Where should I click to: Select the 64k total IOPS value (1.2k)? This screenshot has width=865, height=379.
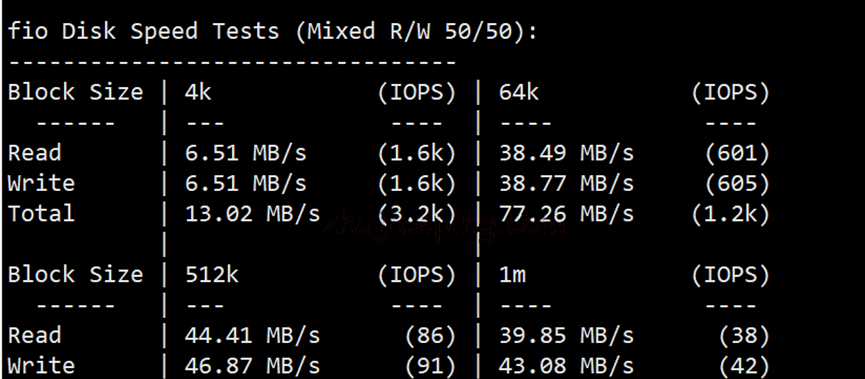(730, 214)
